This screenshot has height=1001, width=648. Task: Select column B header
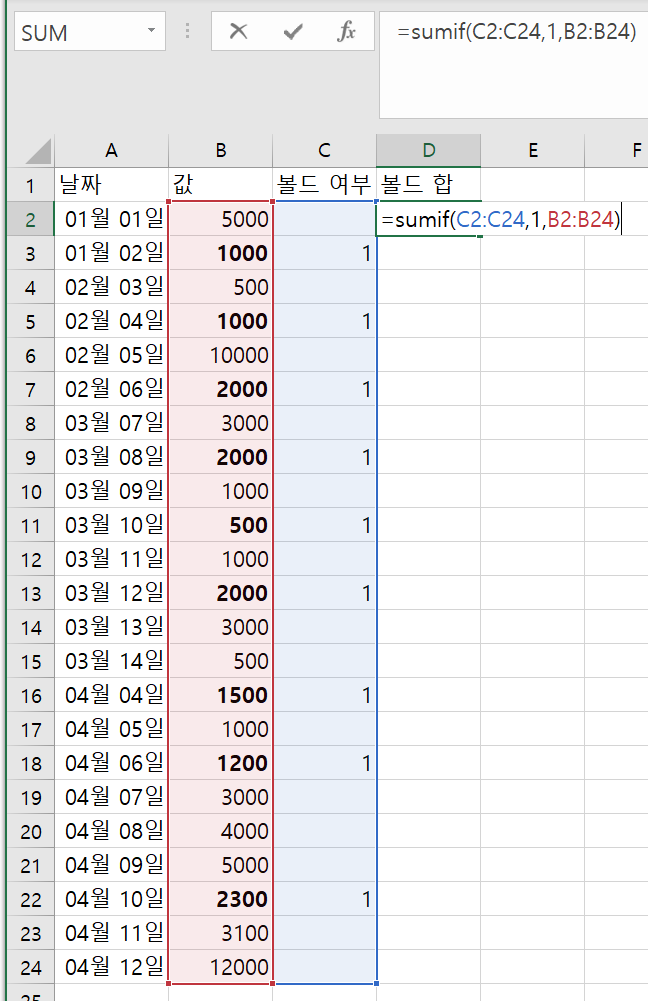(220, 151)
